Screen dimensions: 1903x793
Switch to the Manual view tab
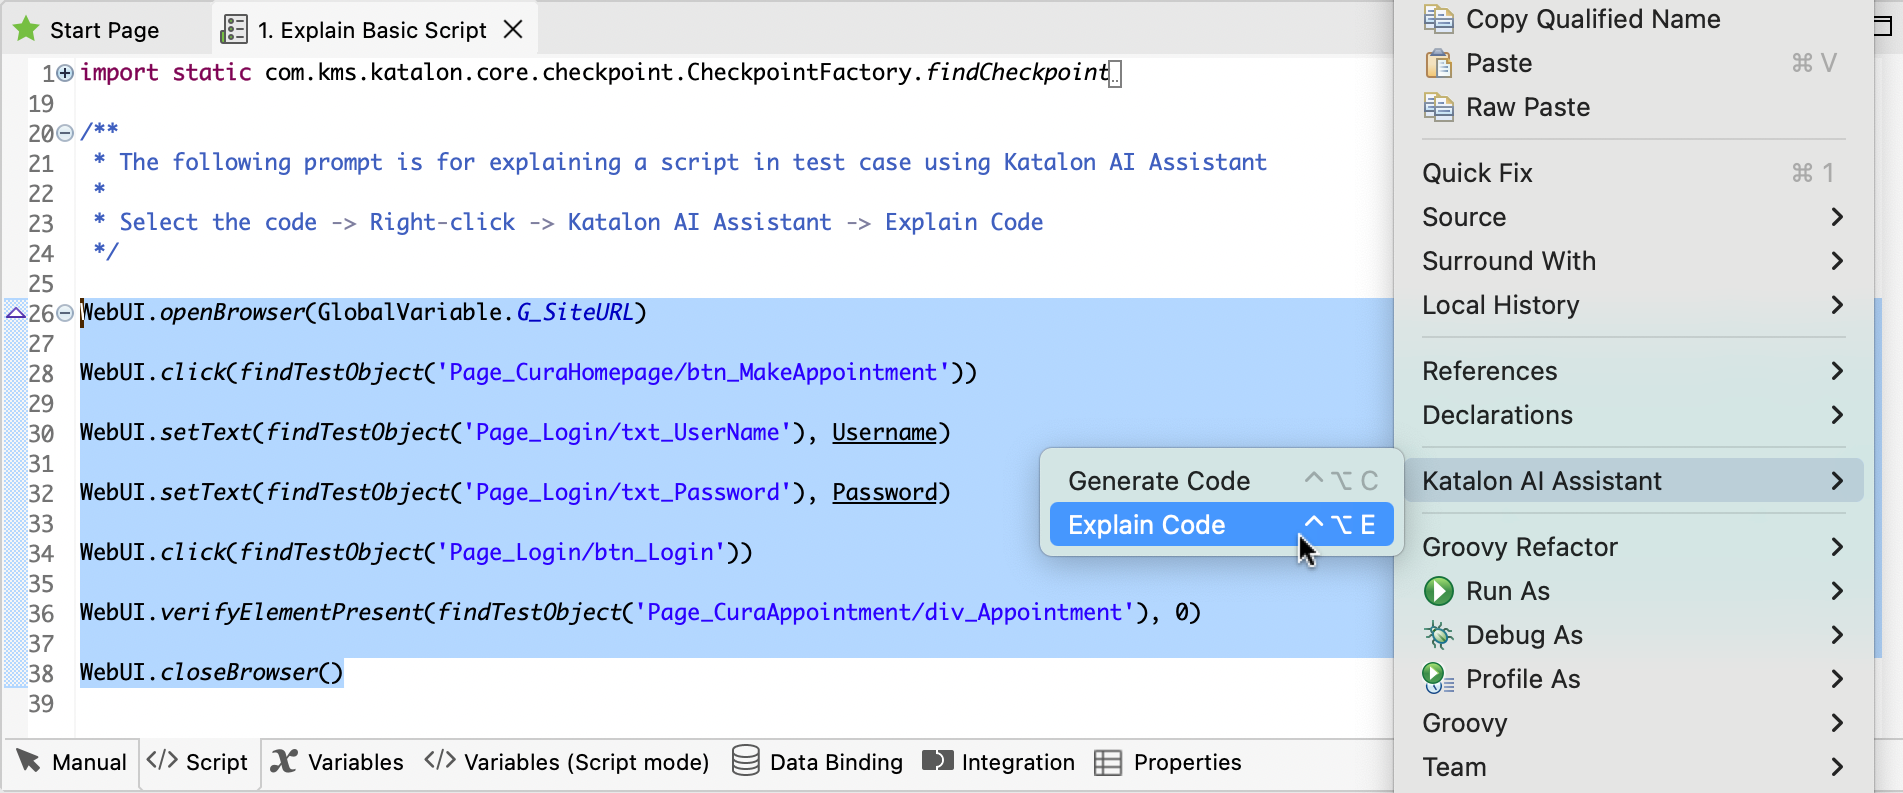72,762
